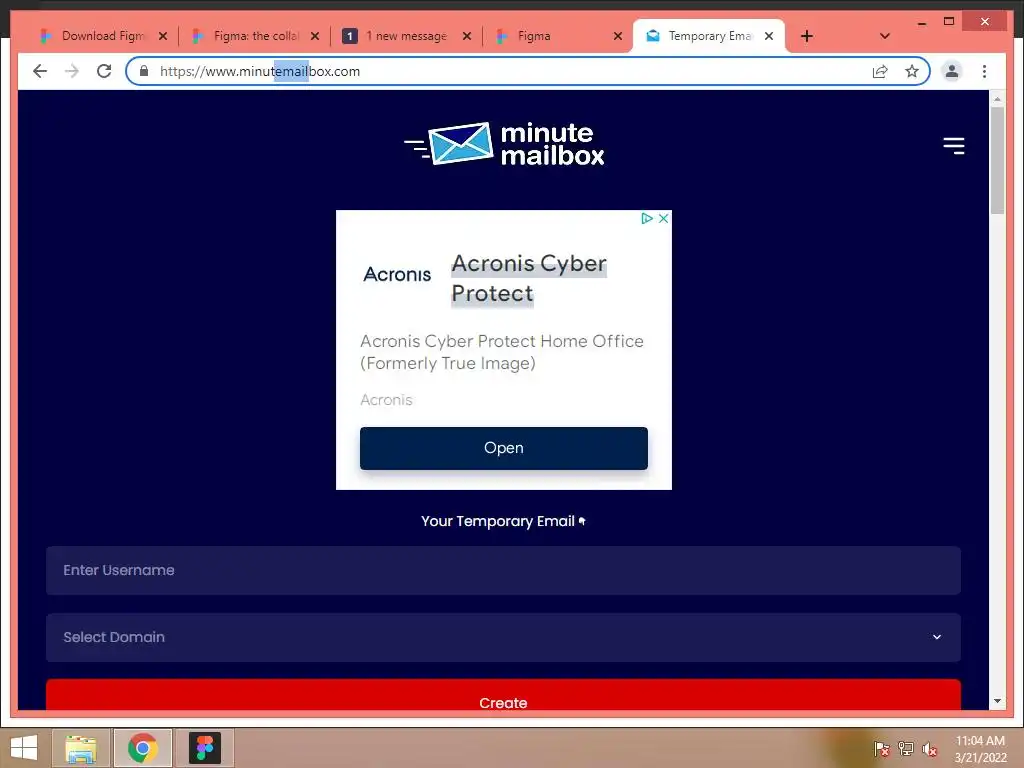Viewport: 1024px width, 768px height.
Task: Click the scrollbar down arrow
Action: point(997,701)
